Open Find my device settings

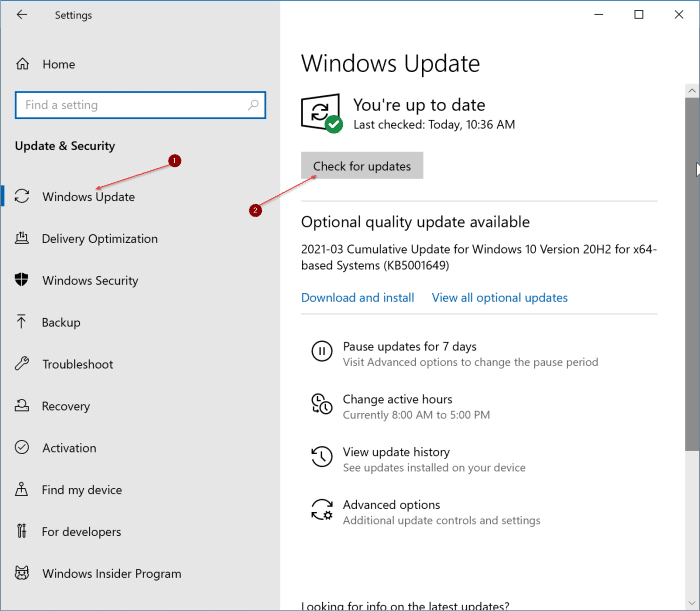tap(82, 490)
